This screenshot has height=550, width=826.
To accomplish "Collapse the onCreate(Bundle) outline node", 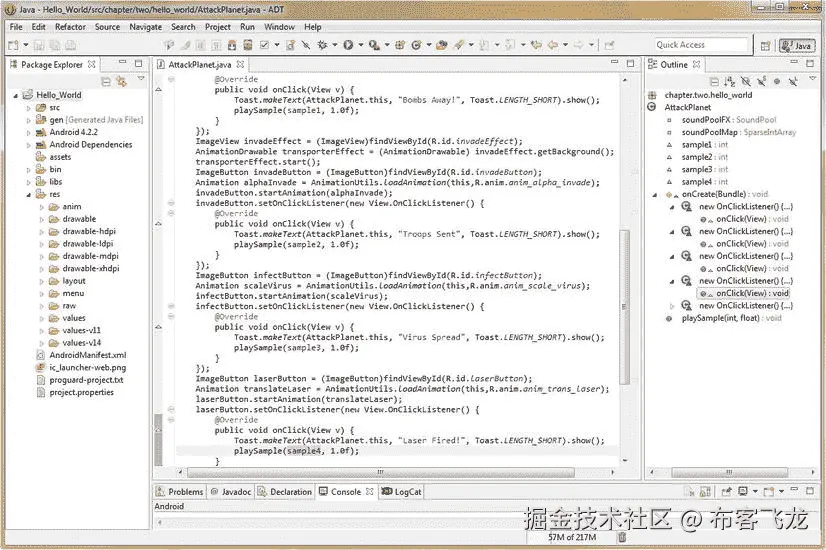I will pyautogui.click(x=655, y=194).
